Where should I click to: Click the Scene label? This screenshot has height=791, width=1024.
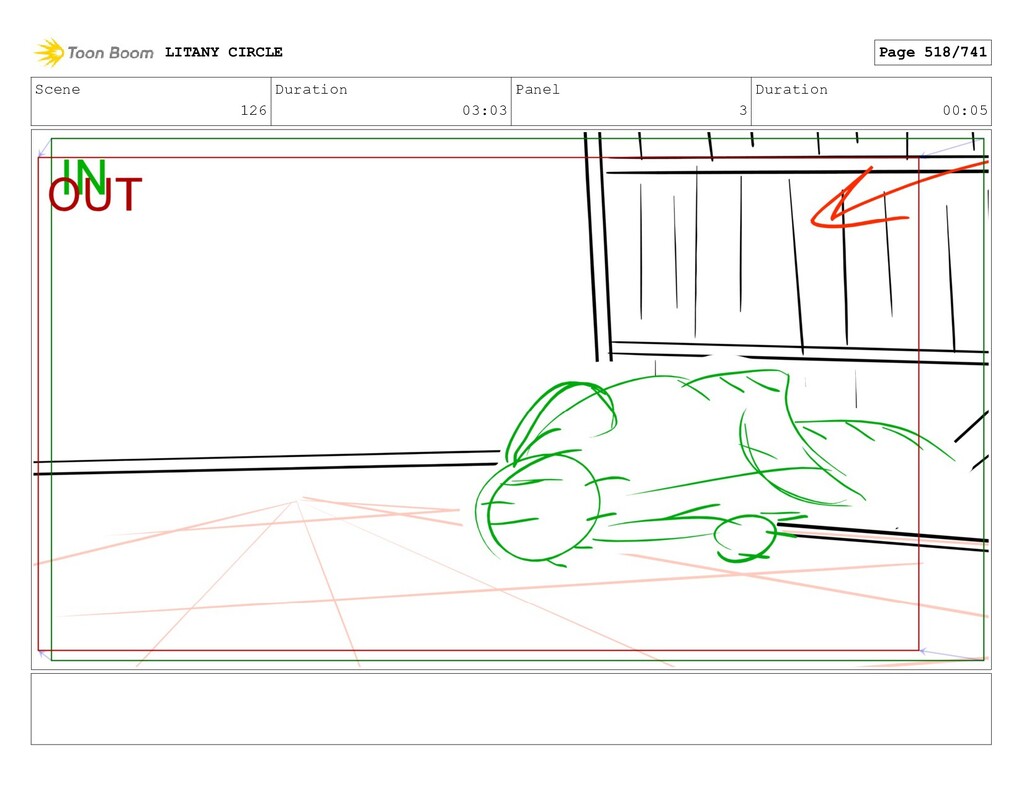pyautogui.click(x=57, y=89)
